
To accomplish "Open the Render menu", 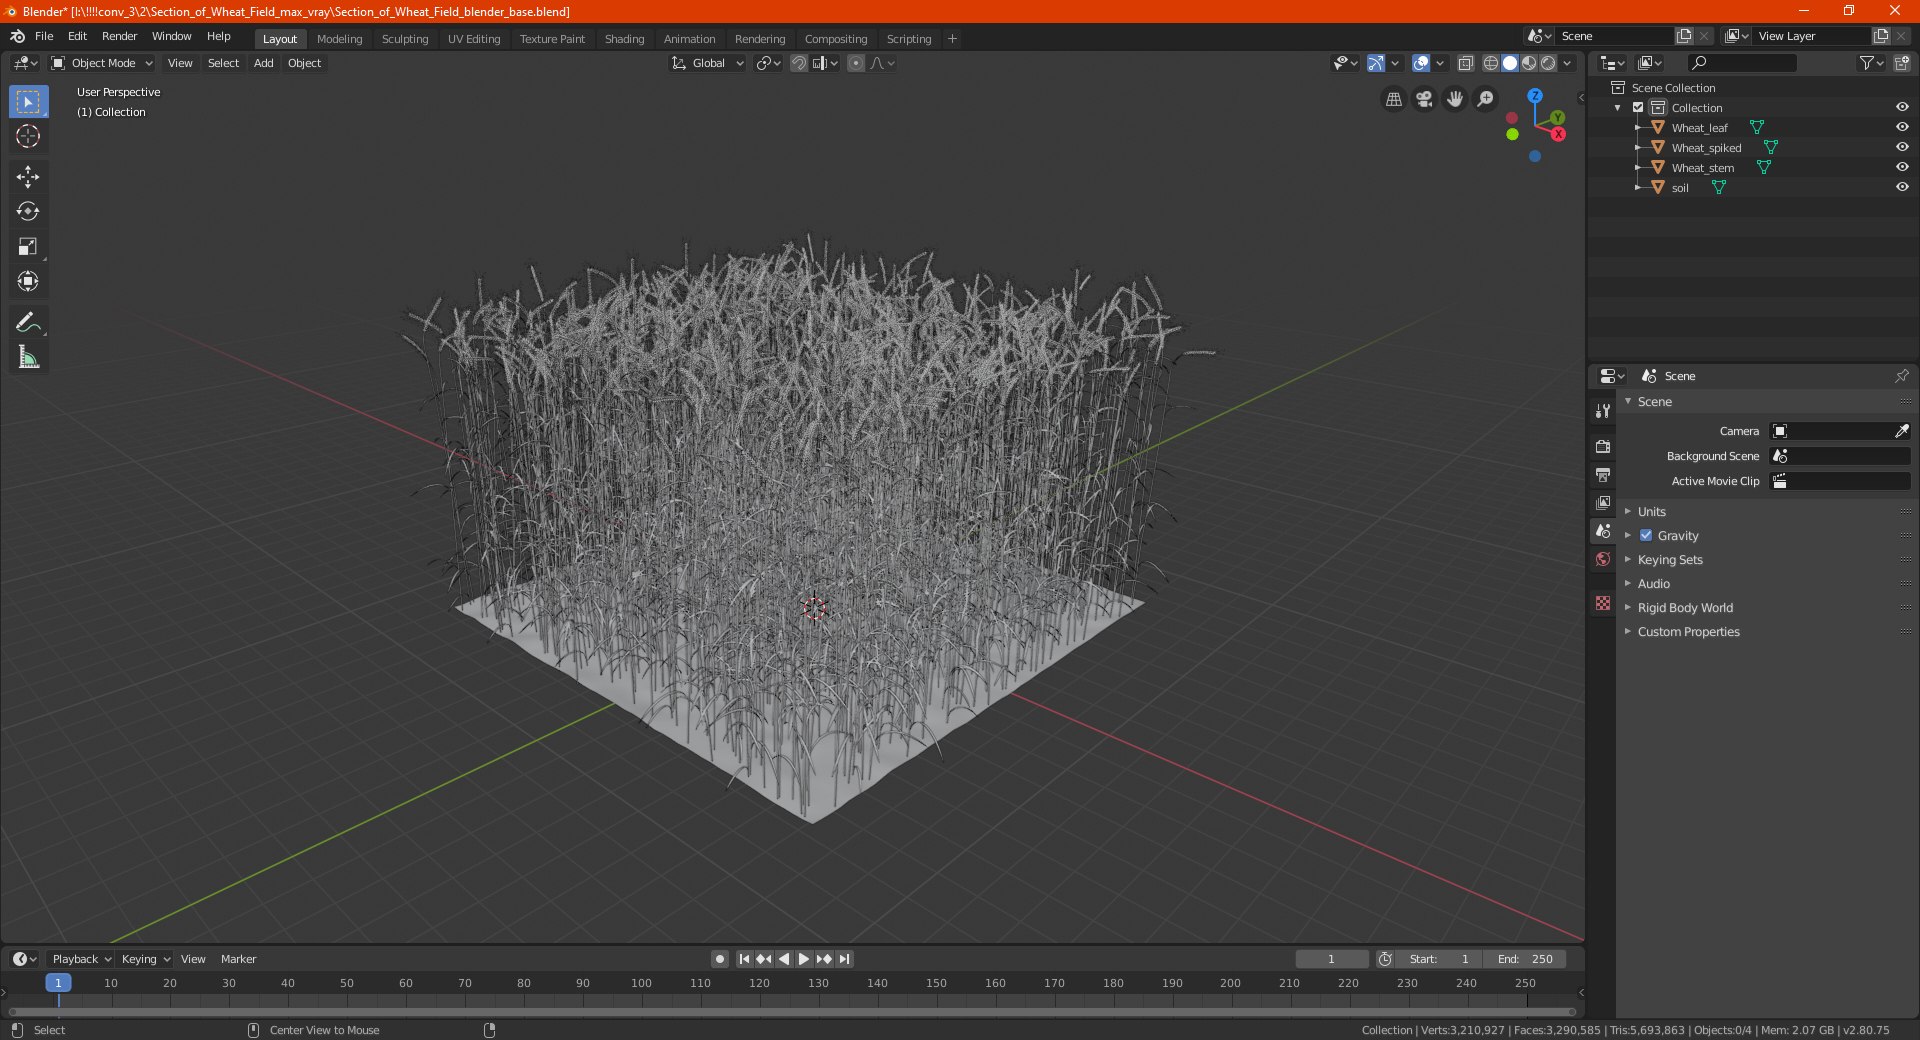I will coord(119,36).
